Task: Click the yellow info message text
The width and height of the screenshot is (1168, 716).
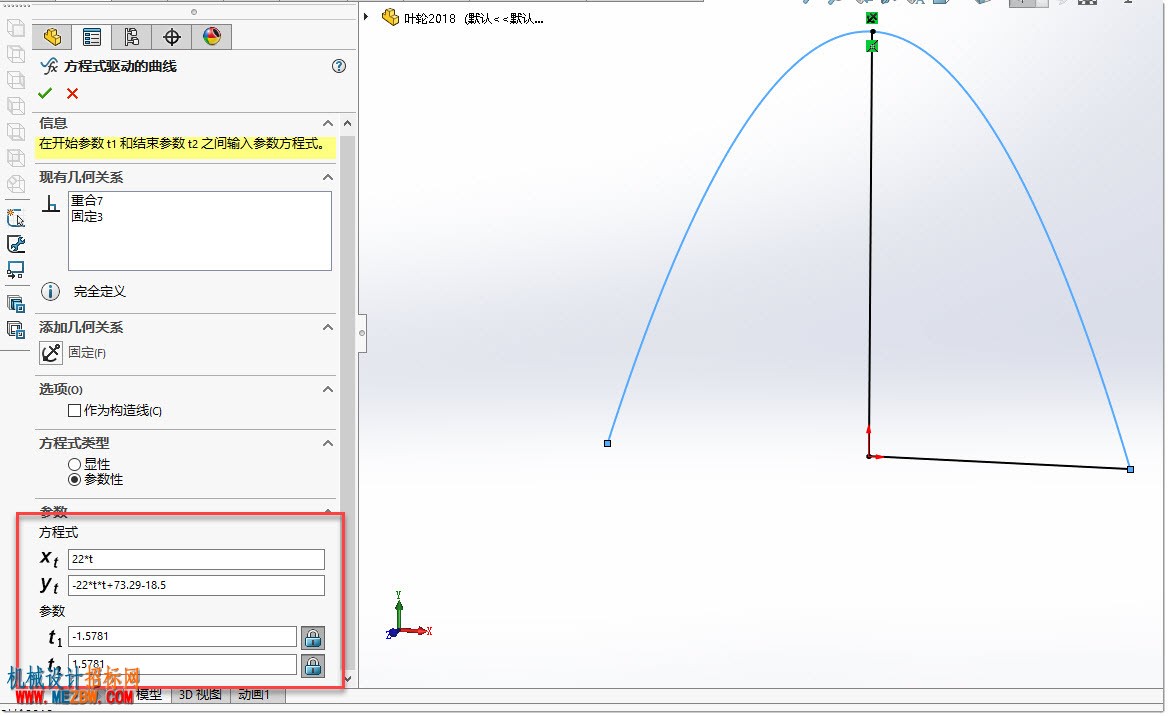Action: coord(182,143)
